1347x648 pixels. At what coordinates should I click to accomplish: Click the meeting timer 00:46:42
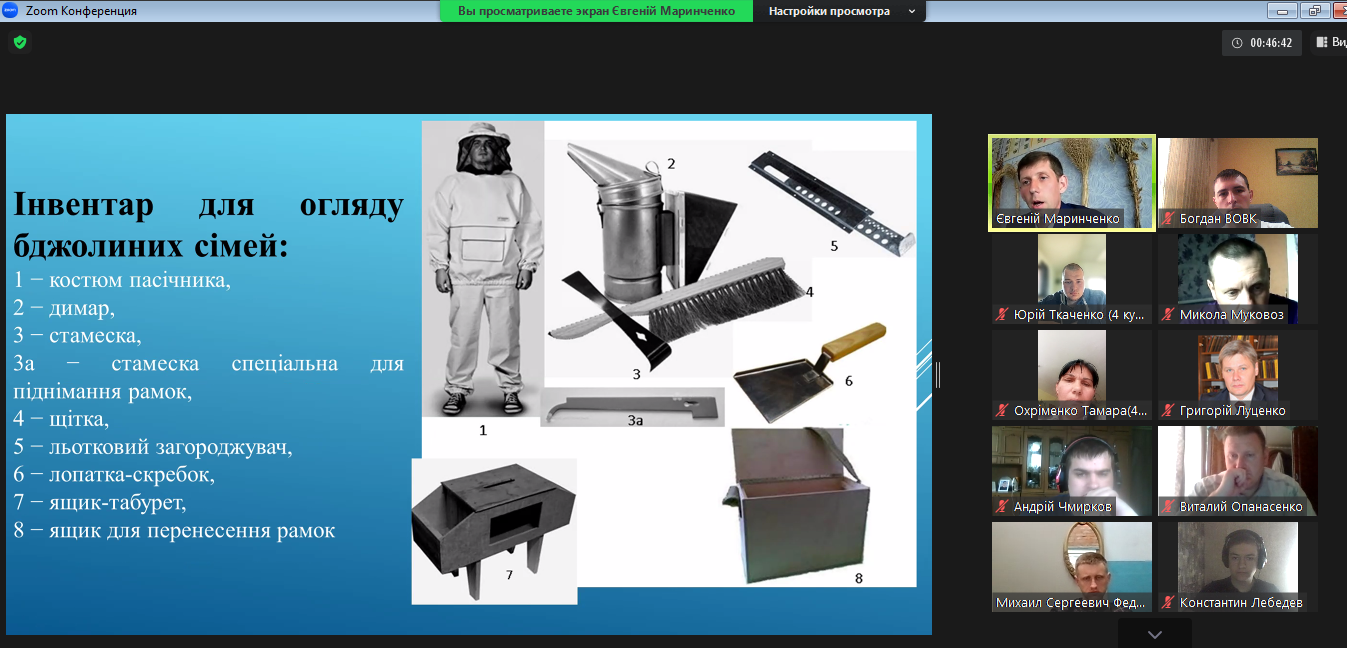pyautogui.click(x=1263, y=43)
